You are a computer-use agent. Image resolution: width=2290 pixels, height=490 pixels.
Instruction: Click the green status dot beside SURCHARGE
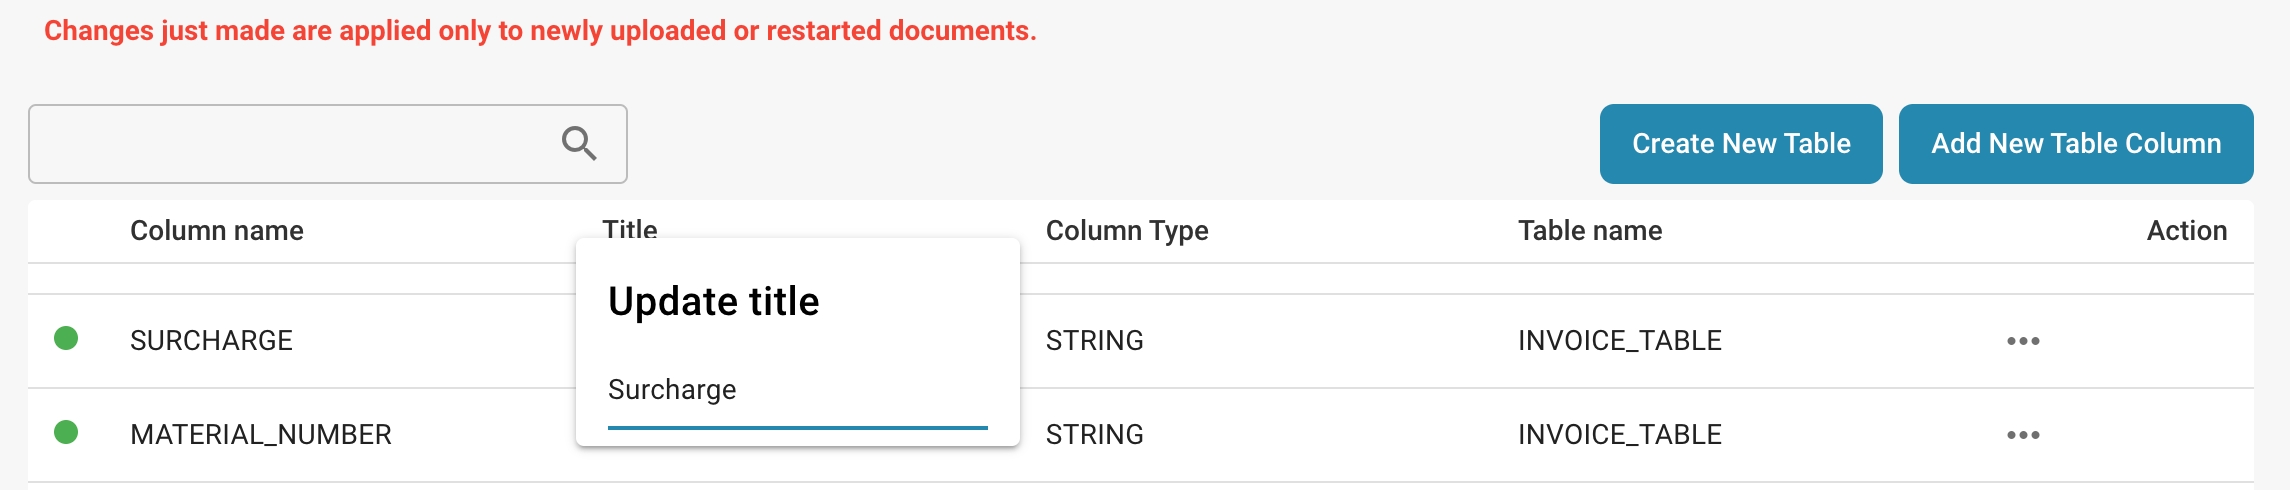(66, 339)
